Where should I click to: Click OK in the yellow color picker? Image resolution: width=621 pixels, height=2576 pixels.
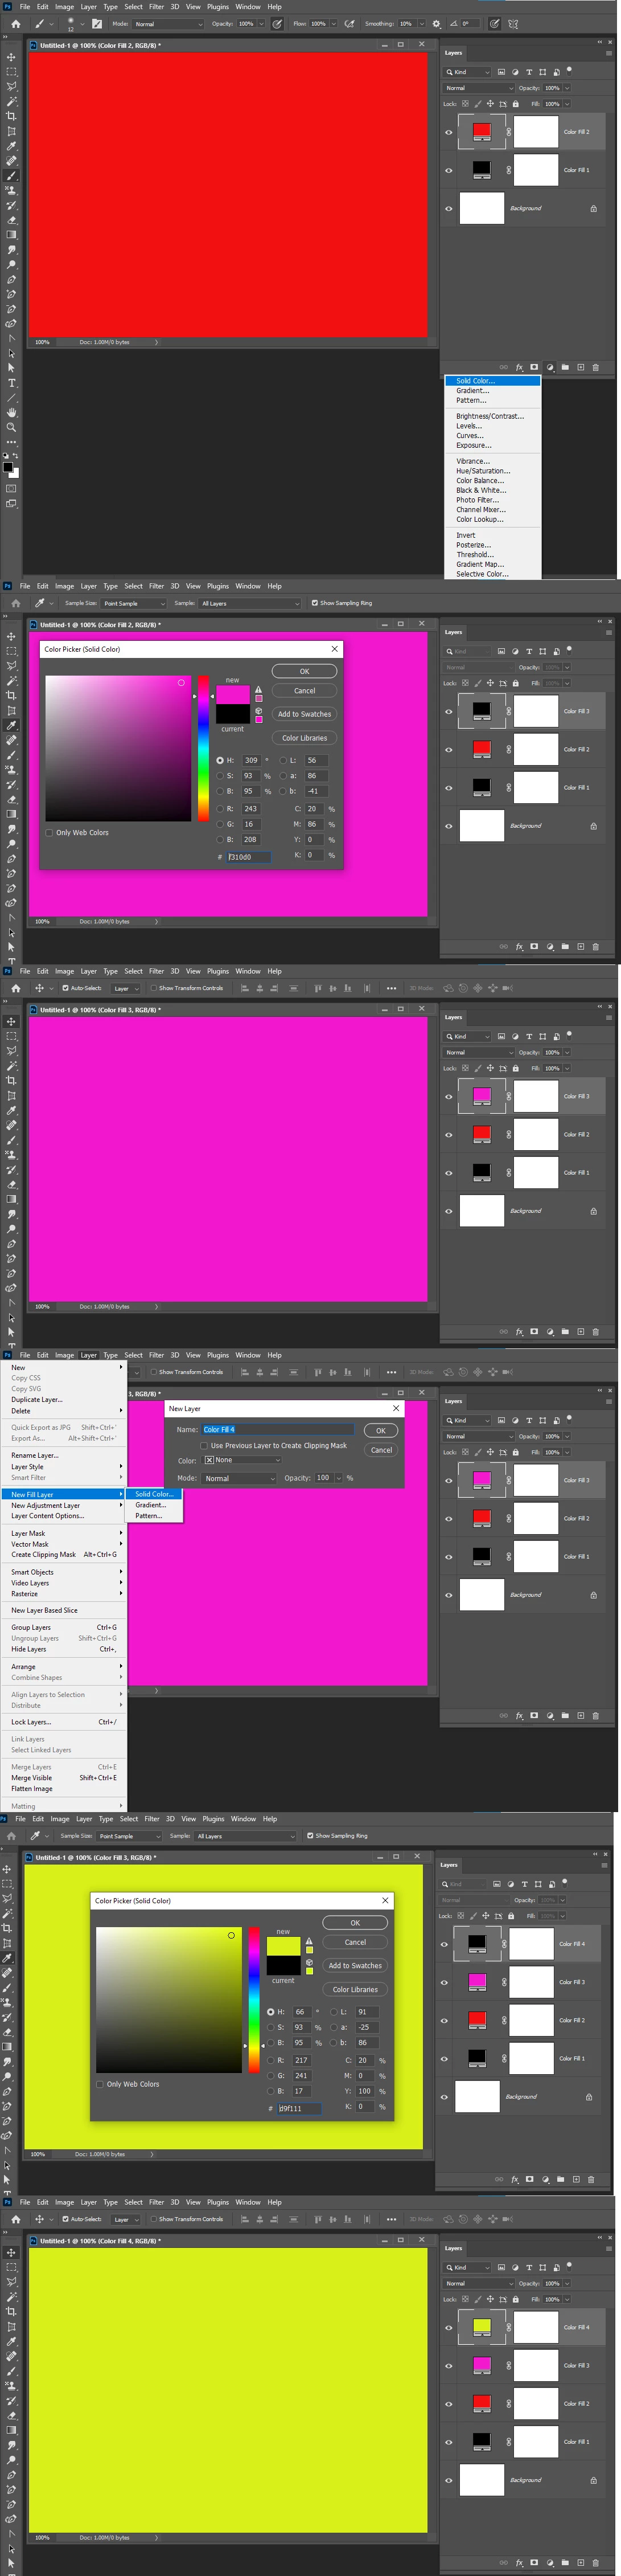click(x=355, y=1922)
